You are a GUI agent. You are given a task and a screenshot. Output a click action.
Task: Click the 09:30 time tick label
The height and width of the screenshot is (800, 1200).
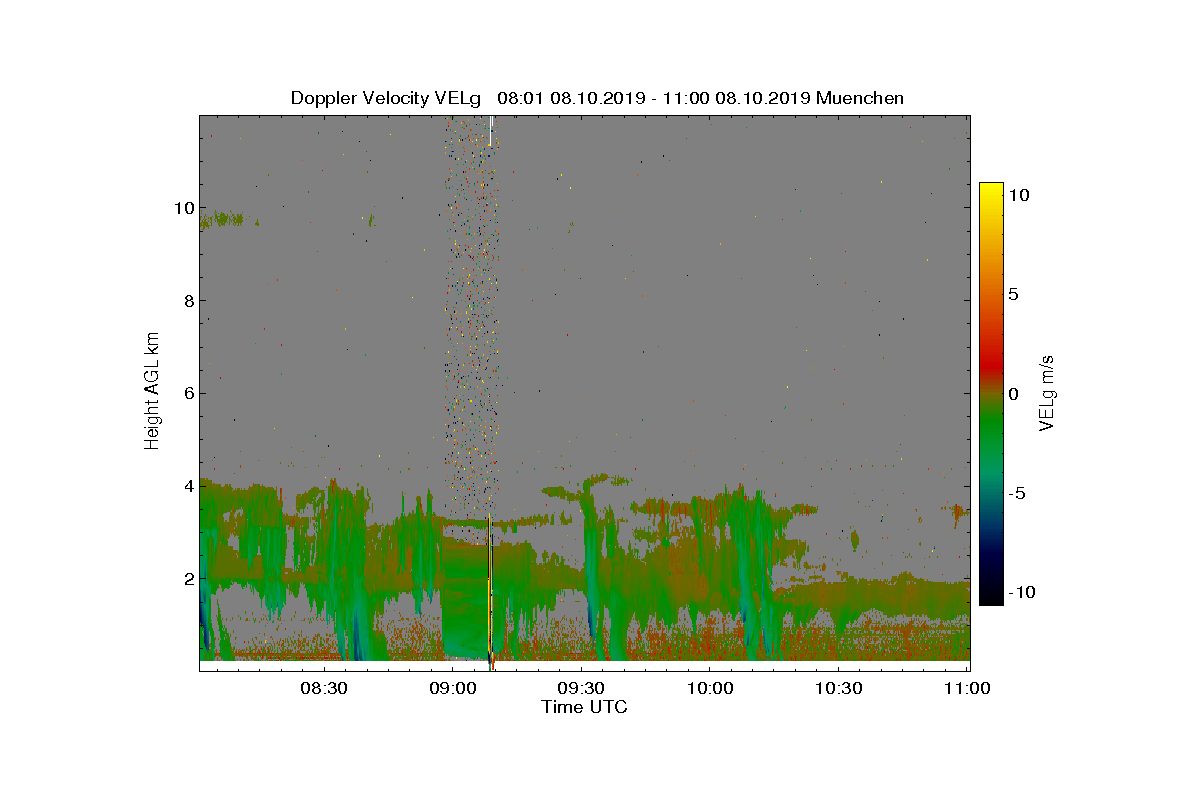point(581,688)
